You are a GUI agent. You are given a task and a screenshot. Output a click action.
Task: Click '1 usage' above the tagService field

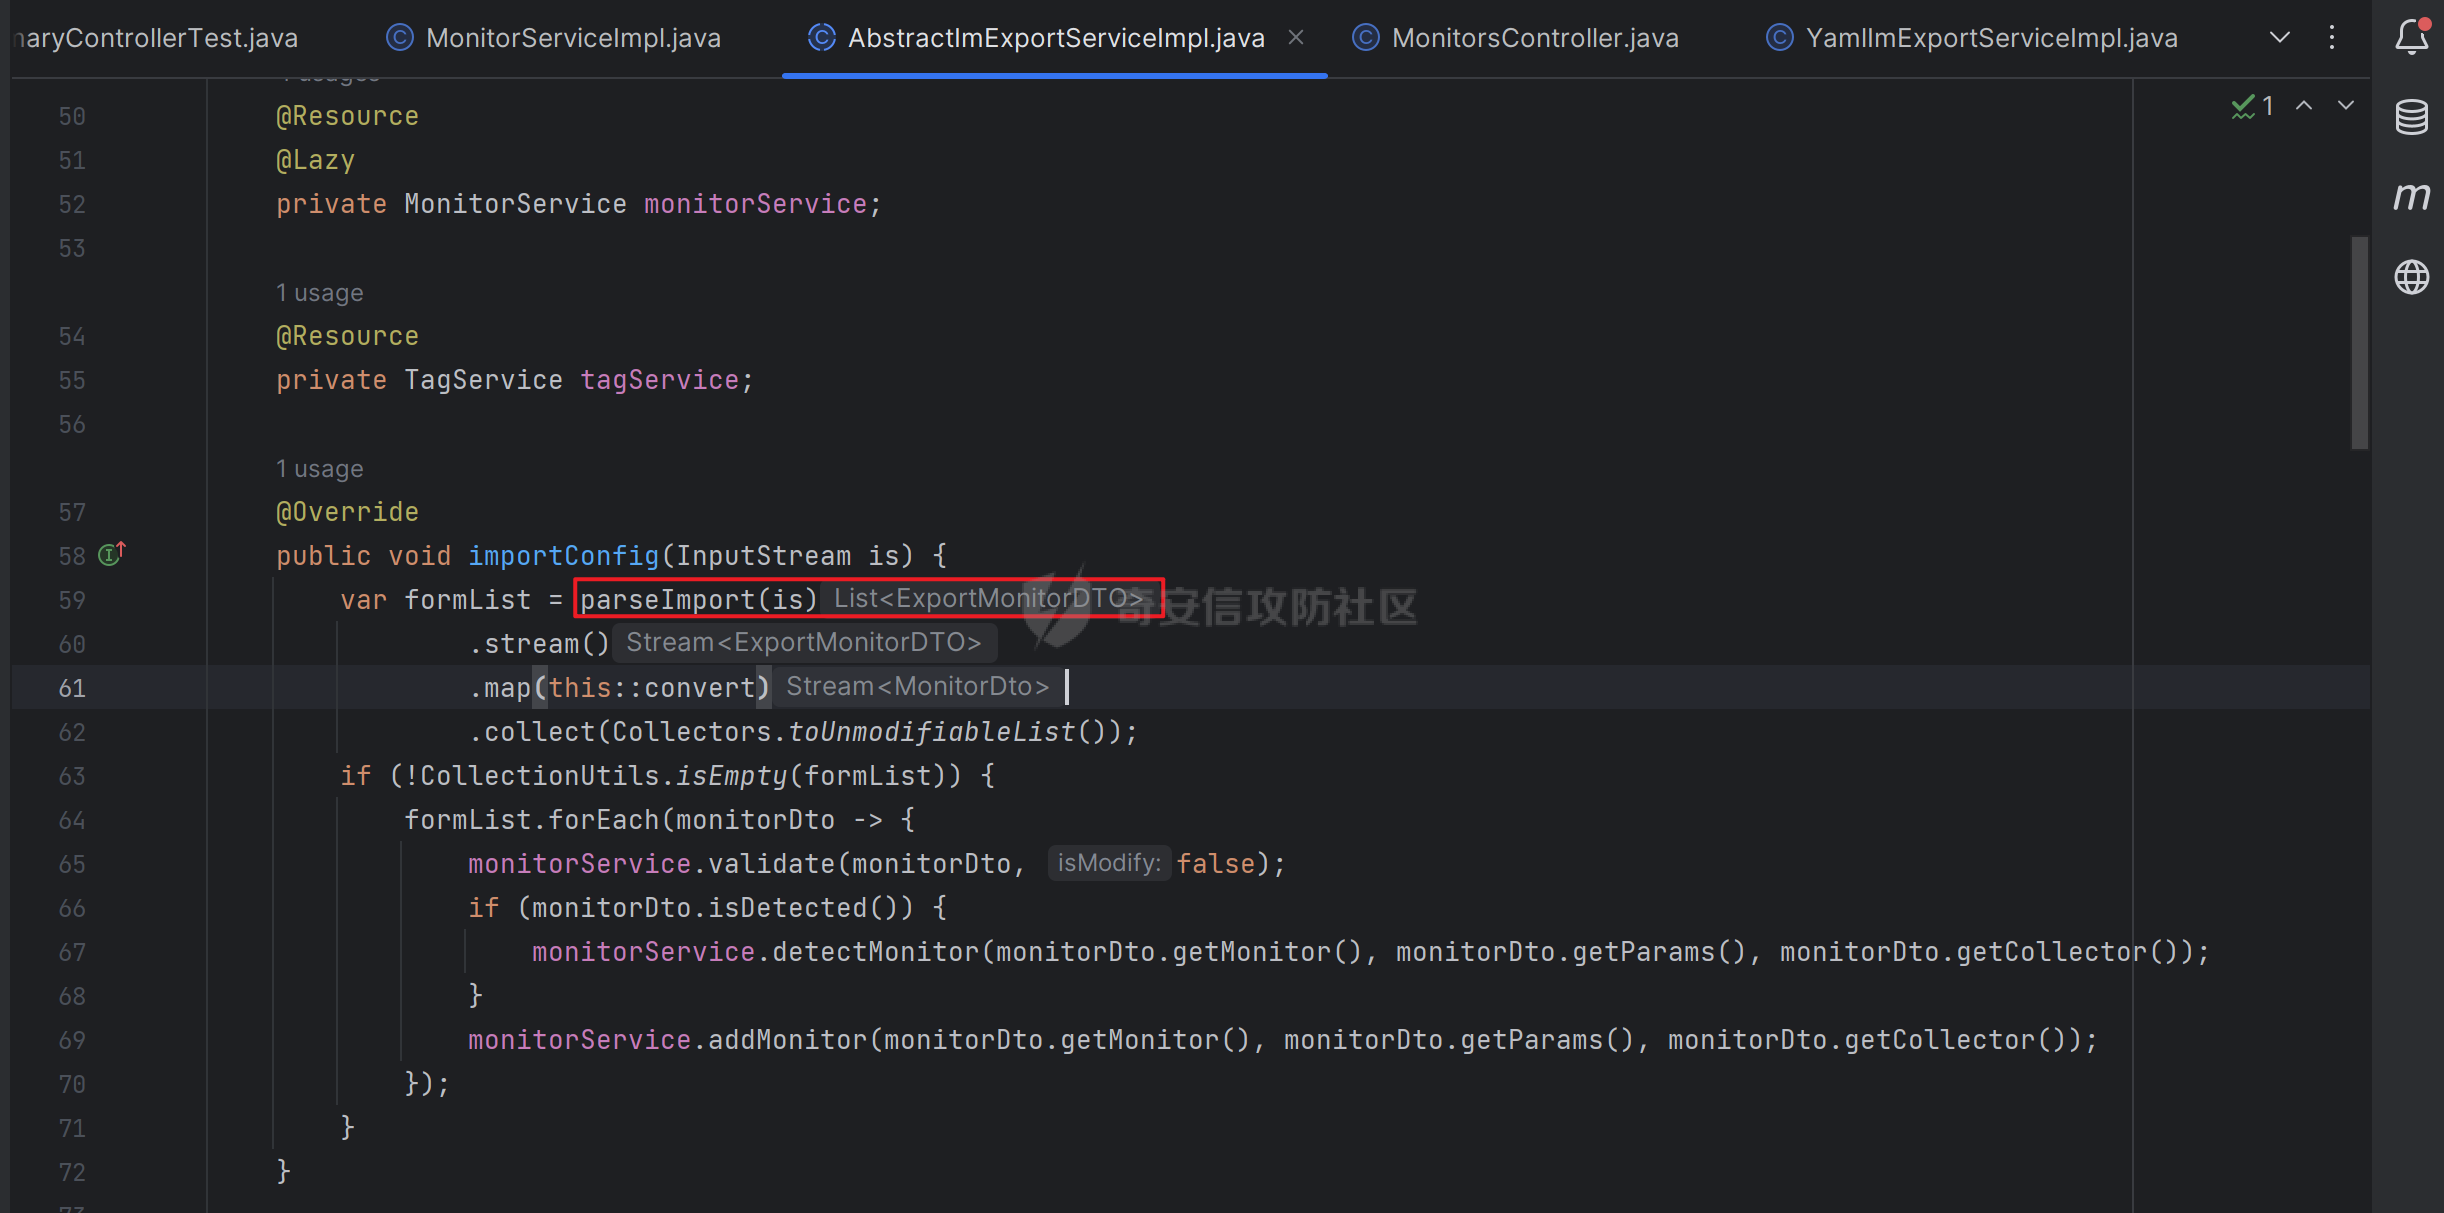(x=319, y=291)
